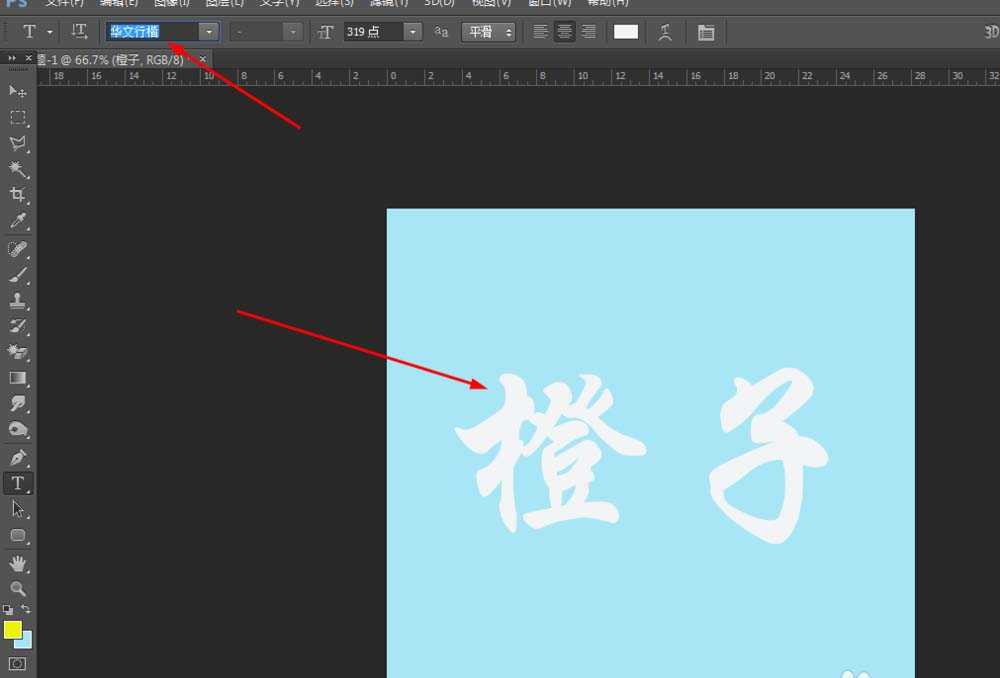Screen dimensions: 1000x678
Task: Enable center text alignment
Action: coord(564,32)
